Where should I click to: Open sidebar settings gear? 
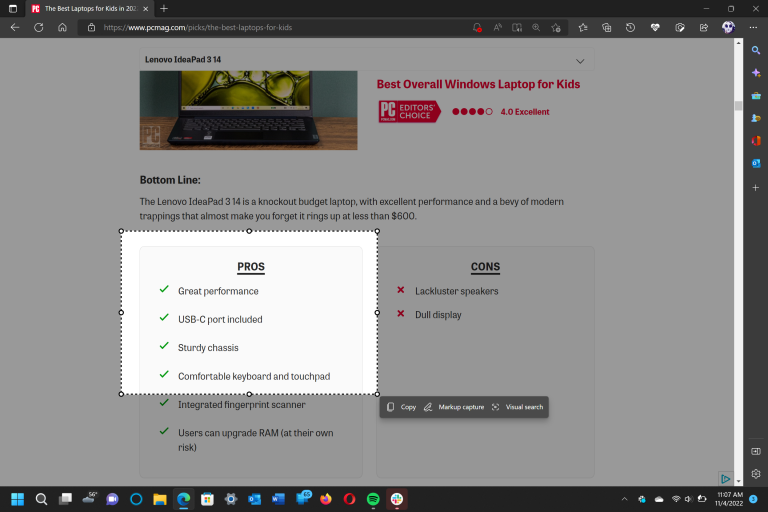coord(756,474)
